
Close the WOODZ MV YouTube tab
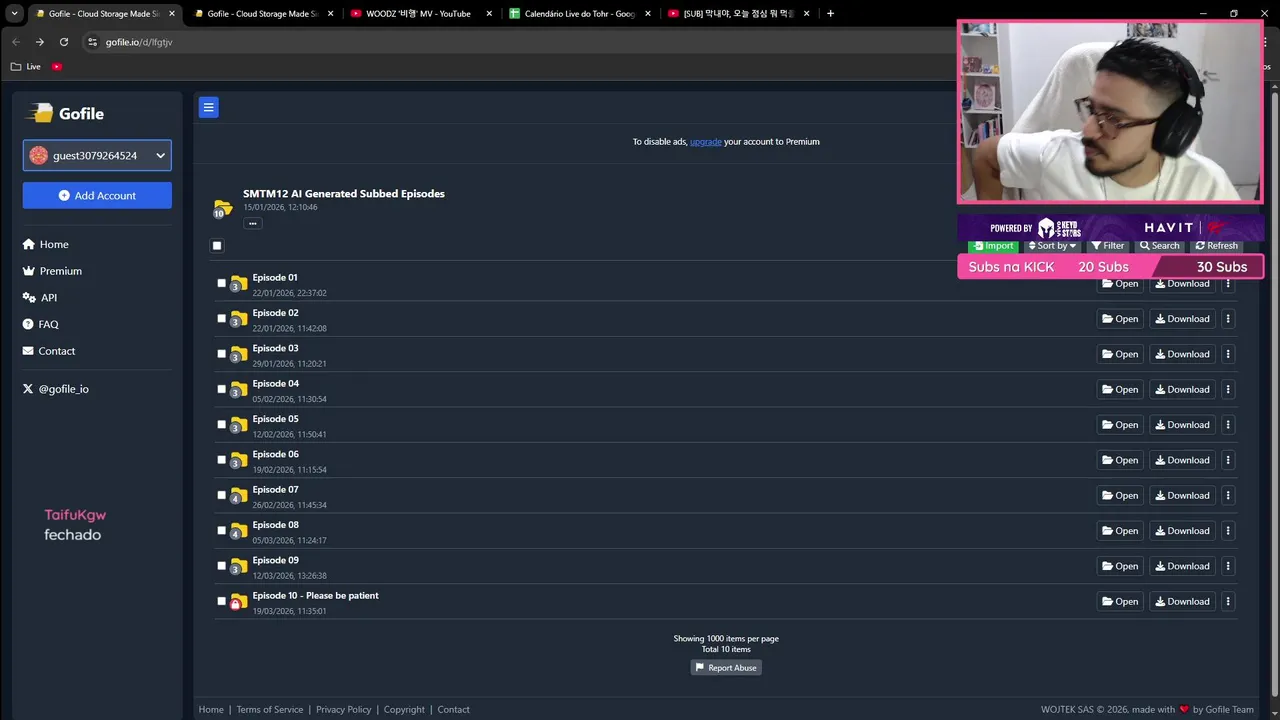[489, 14]
